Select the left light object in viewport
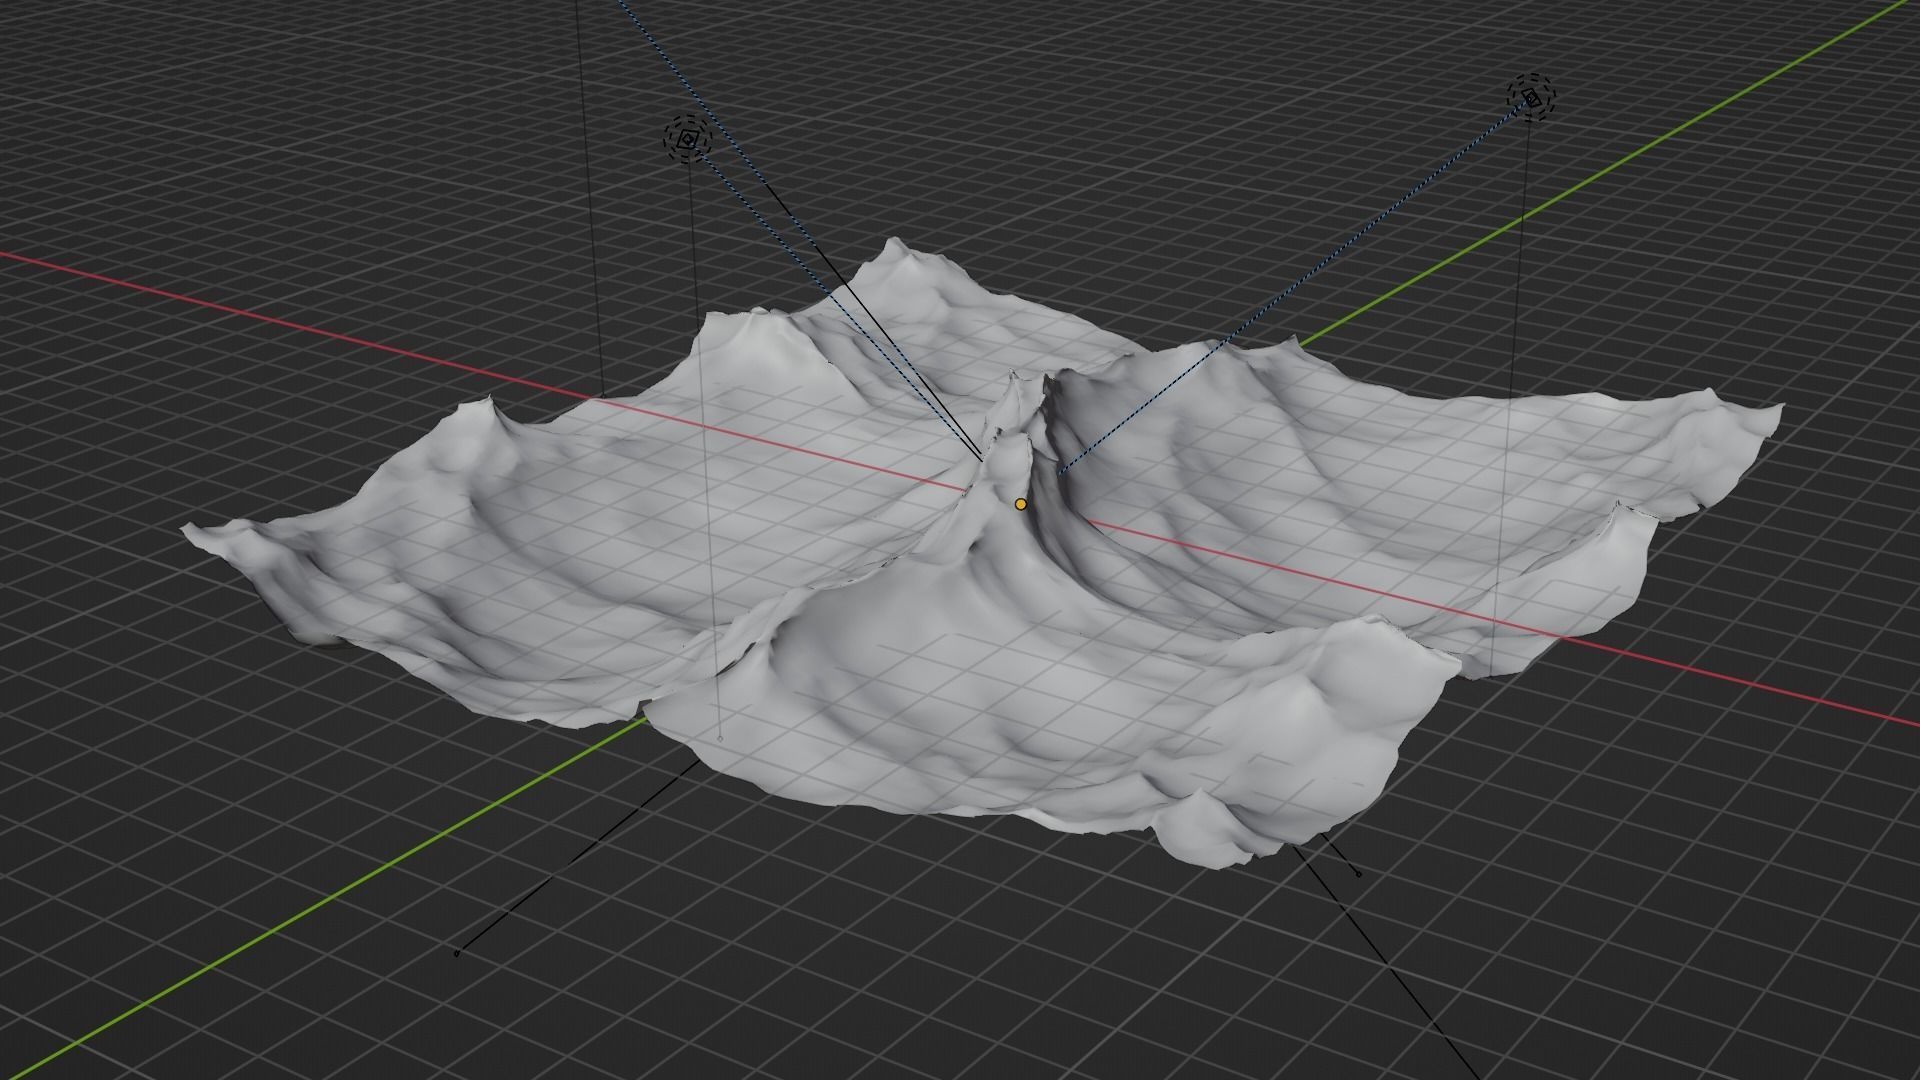Screen dimensions: 1920x1080 pyautogui.click(x=688, y=140)
